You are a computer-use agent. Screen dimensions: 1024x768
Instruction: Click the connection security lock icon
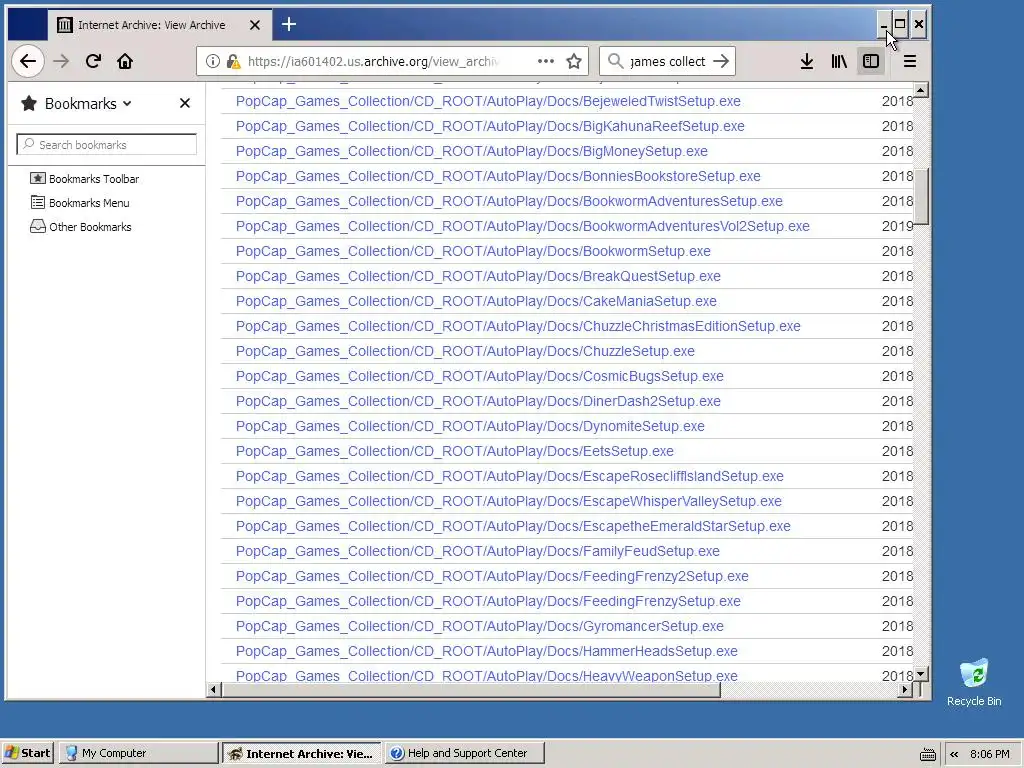tap(233, 61)
